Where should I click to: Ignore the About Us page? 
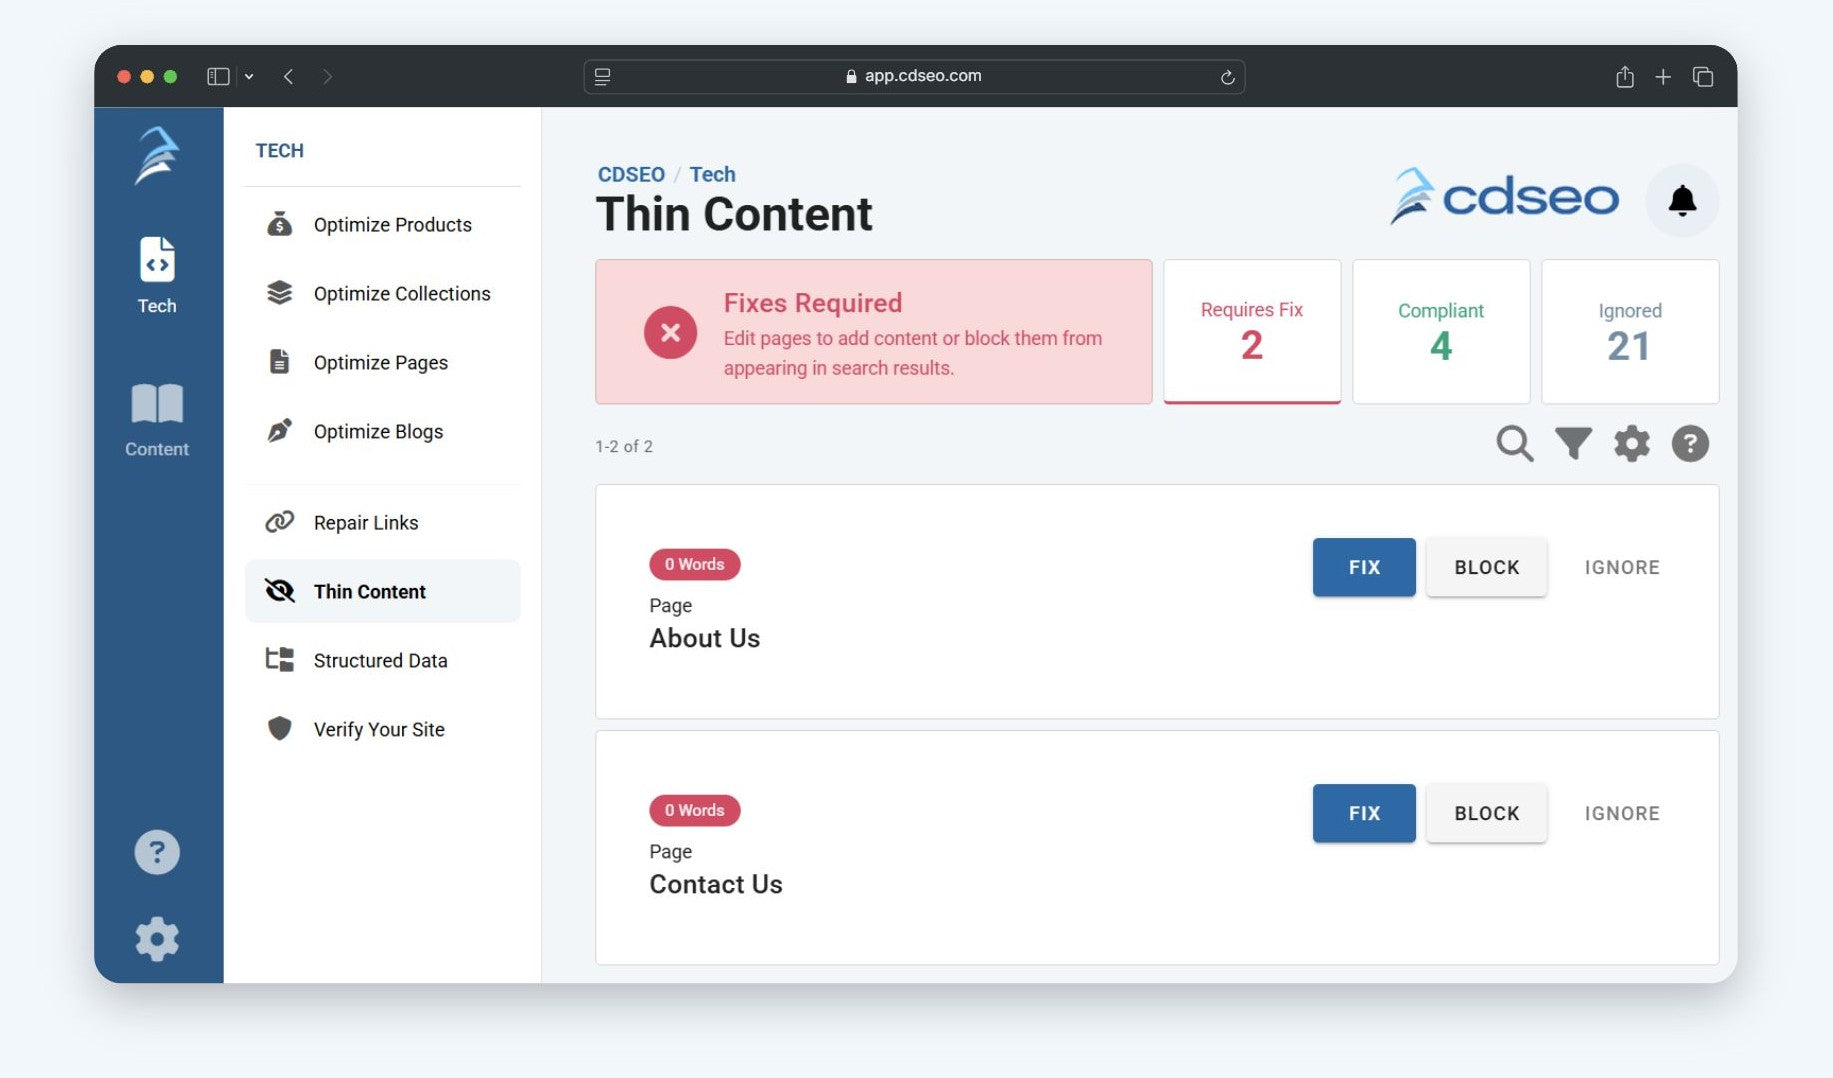(x=1621, y=568)
